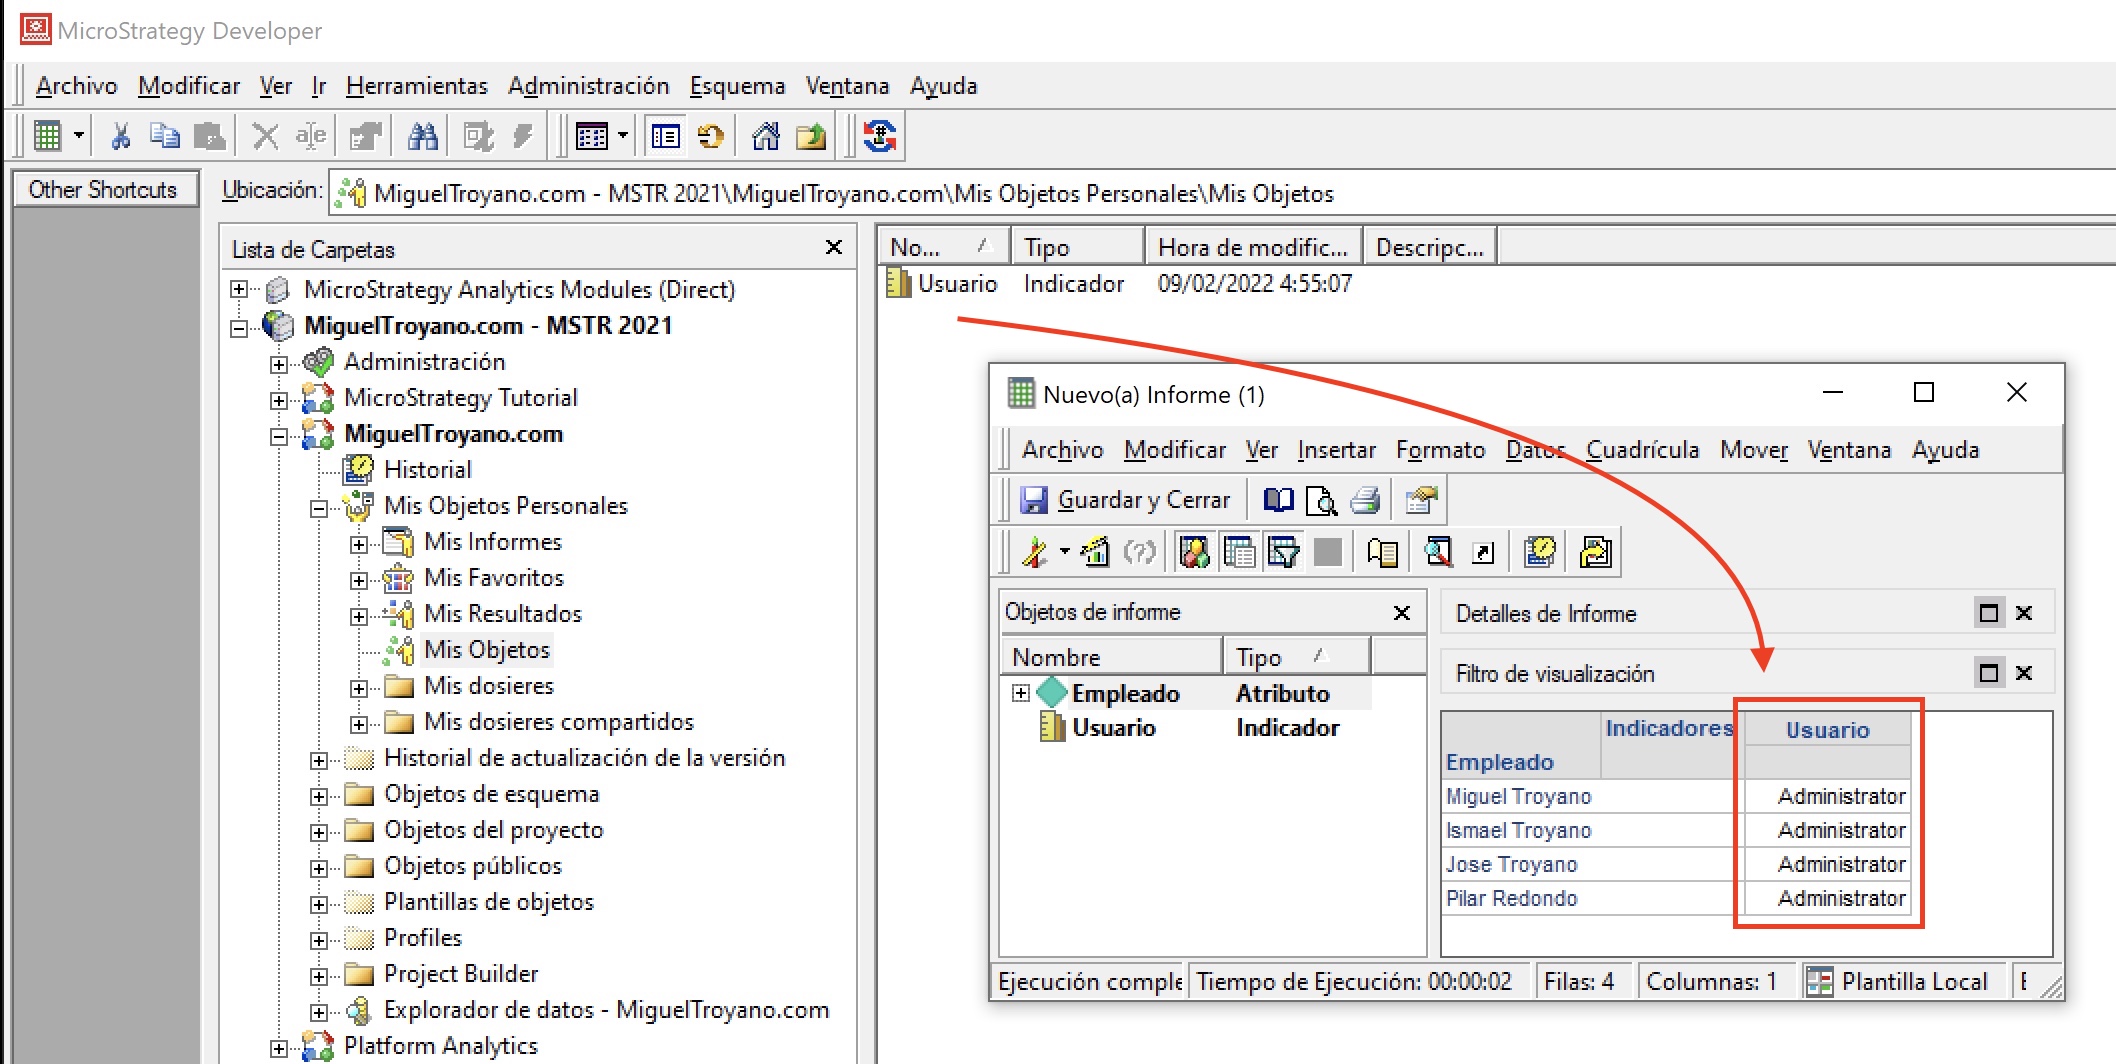The height and width of the screenshot is (1064, 2116).
Task: Click the go up one folder icon
Action: pyautogui.click(x=811, y=135)
